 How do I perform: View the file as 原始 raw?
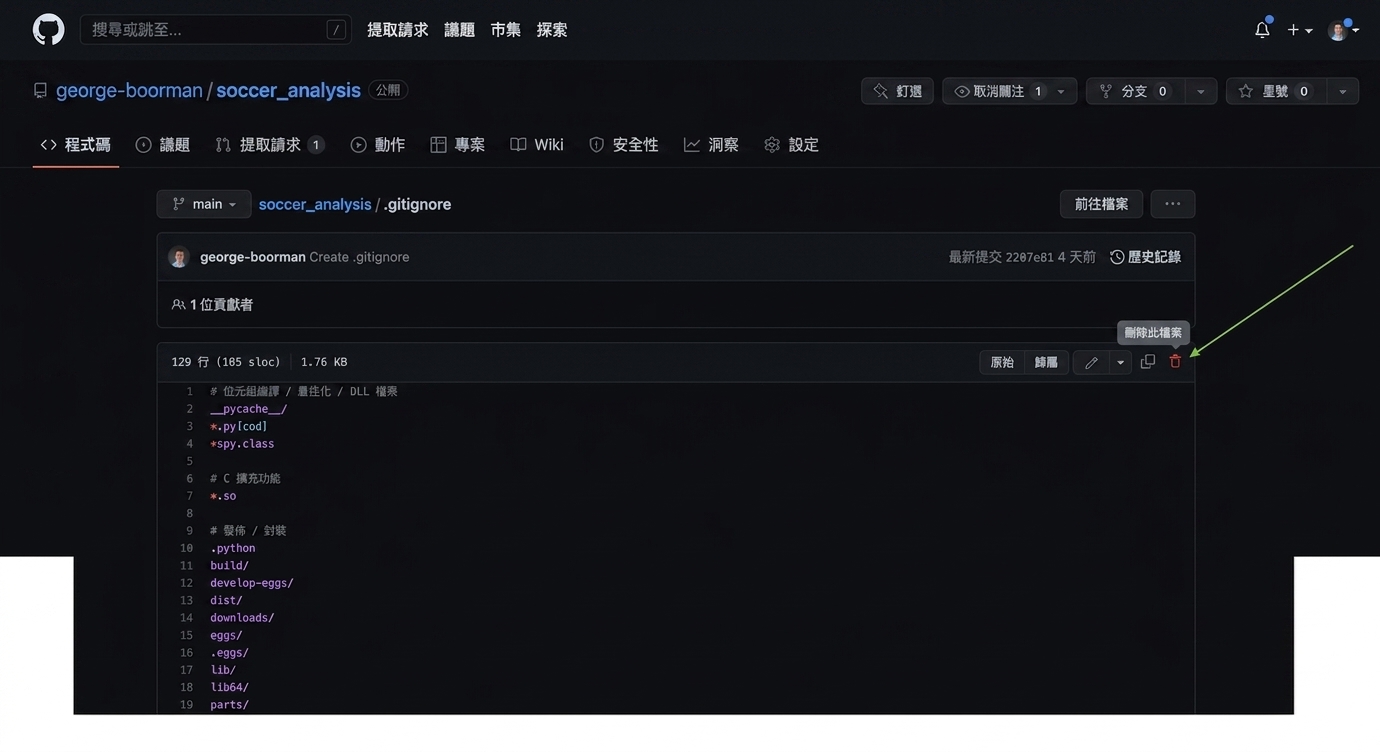(x=1002, y=362)
